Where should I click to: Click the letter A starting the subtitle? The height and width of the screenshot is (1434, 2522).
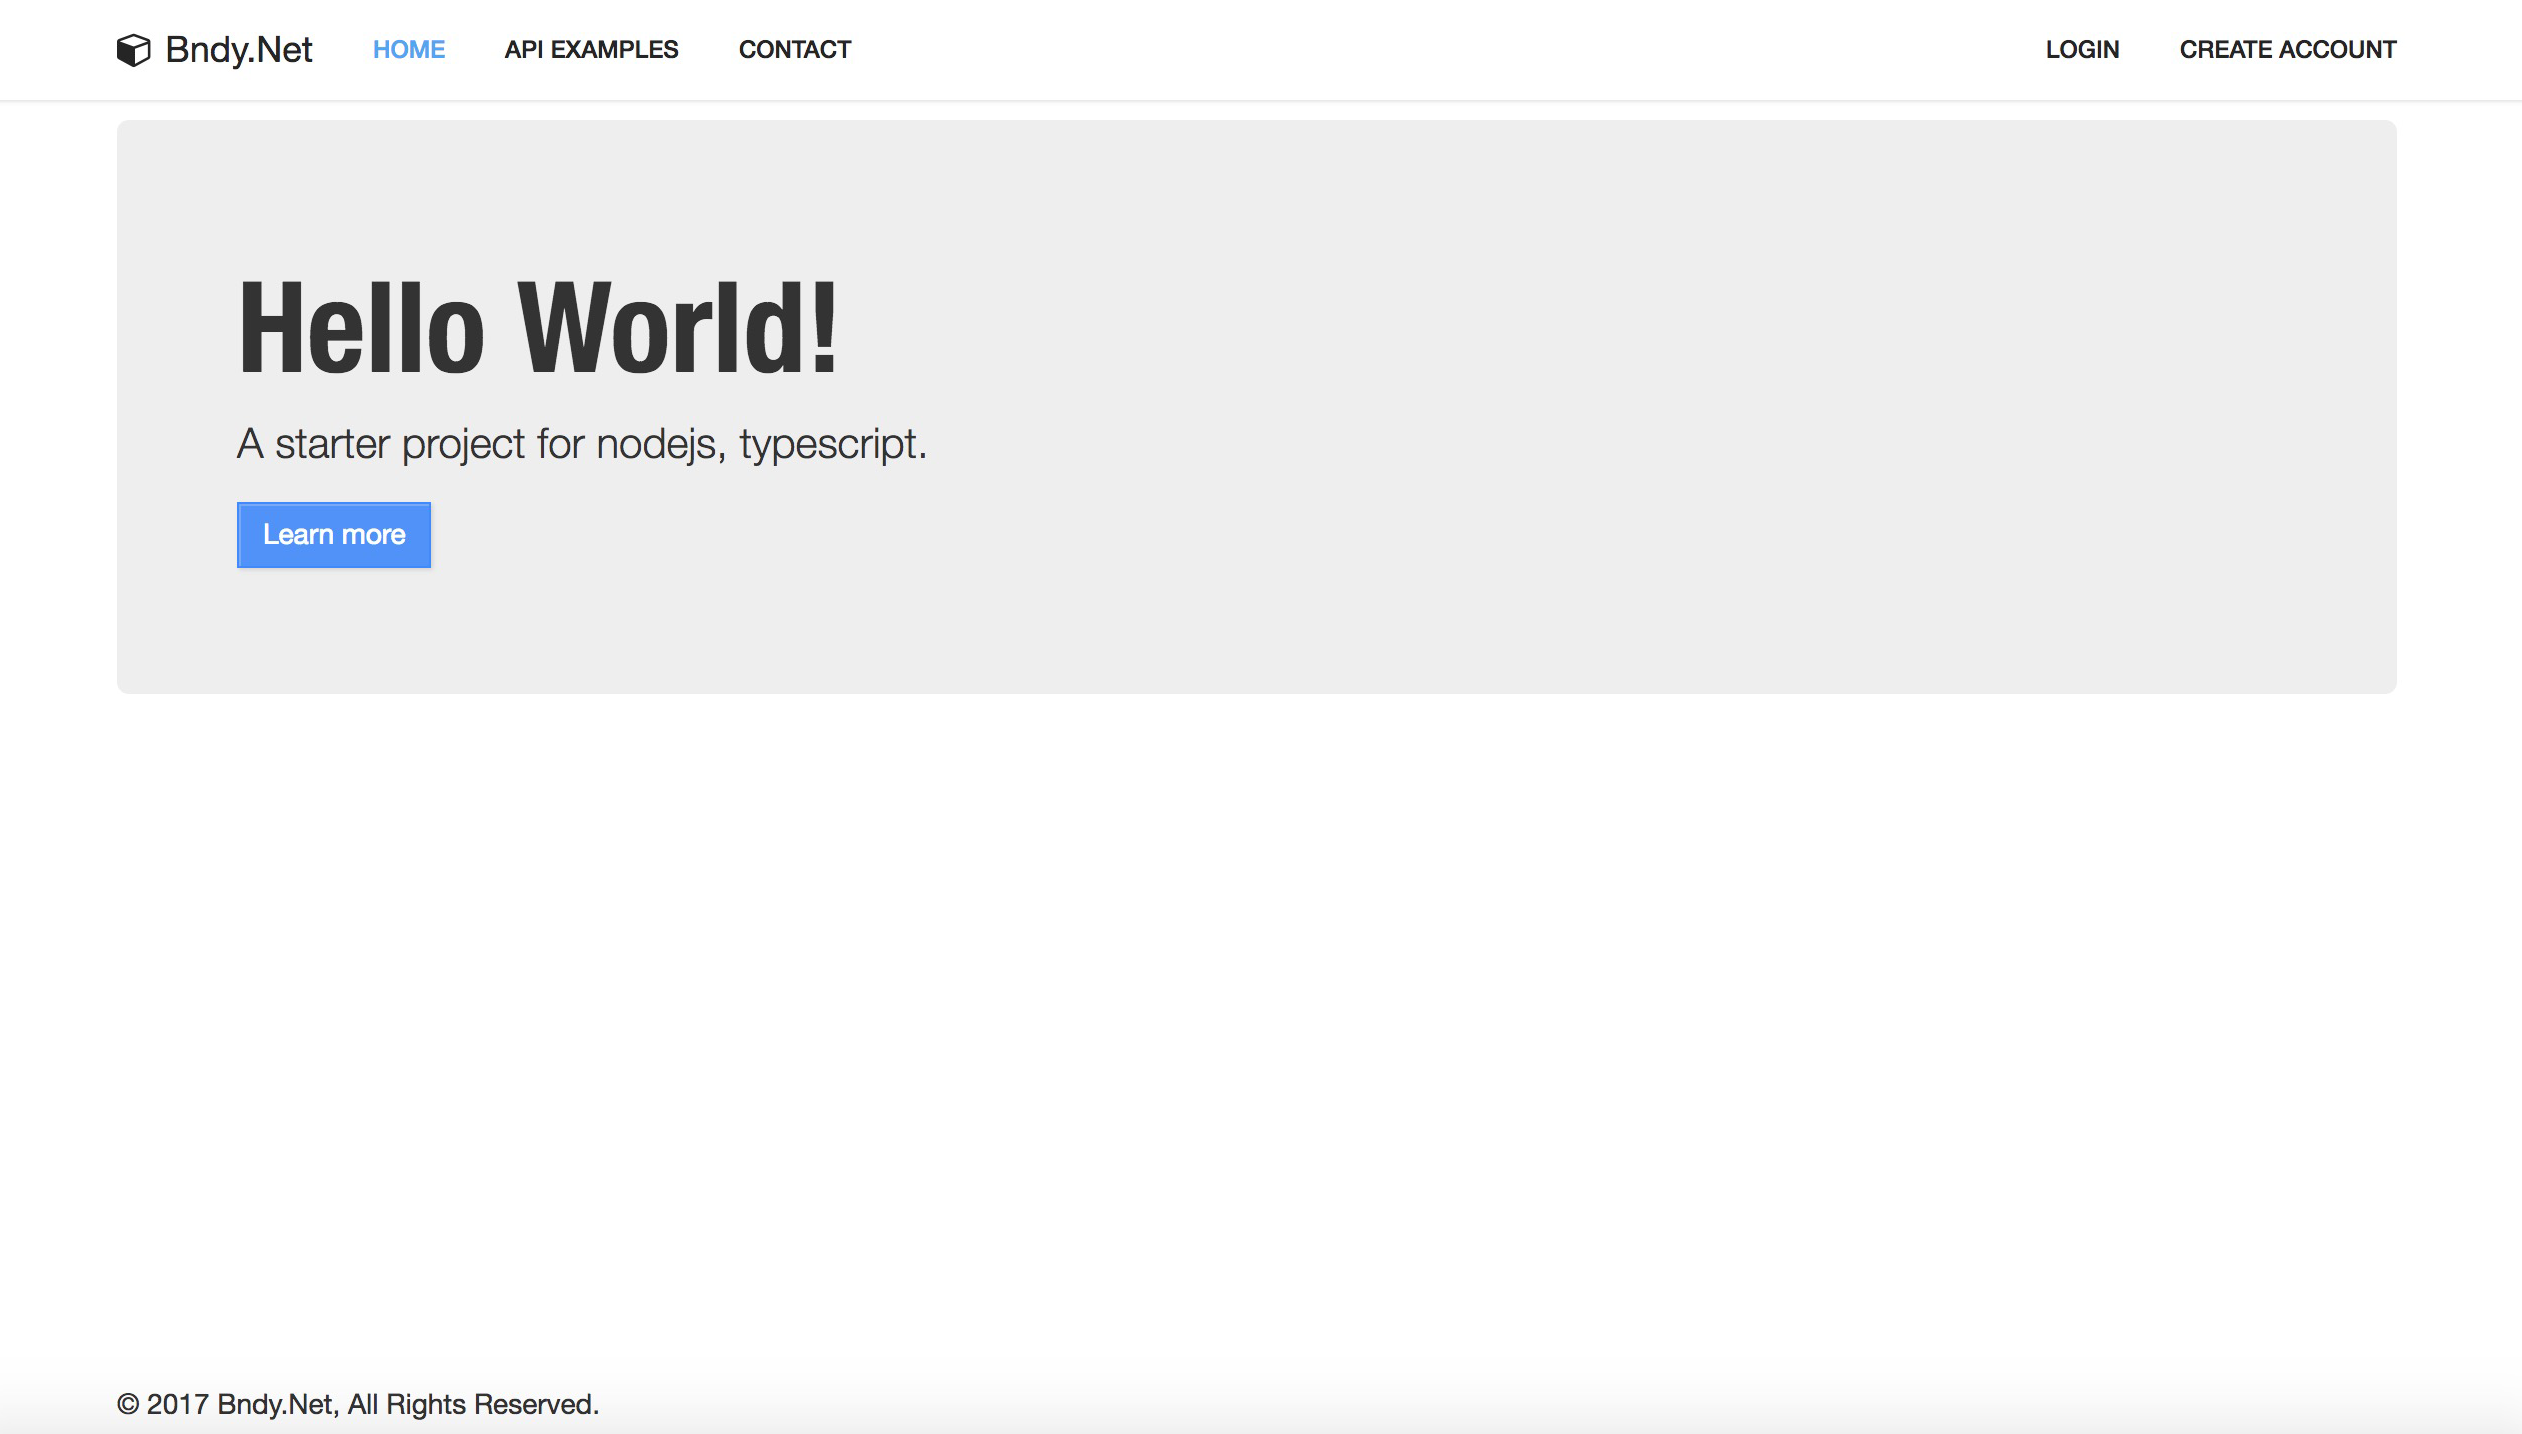(250, 444)
